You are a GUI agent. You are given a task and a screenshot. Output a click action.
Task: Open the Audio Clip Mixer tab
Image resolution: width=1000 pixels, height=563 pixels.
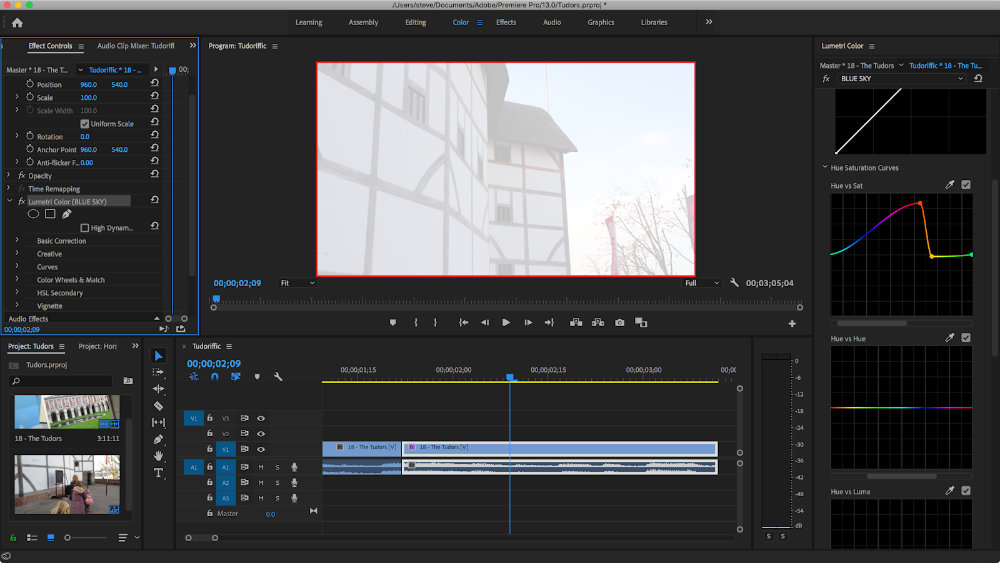135,46
